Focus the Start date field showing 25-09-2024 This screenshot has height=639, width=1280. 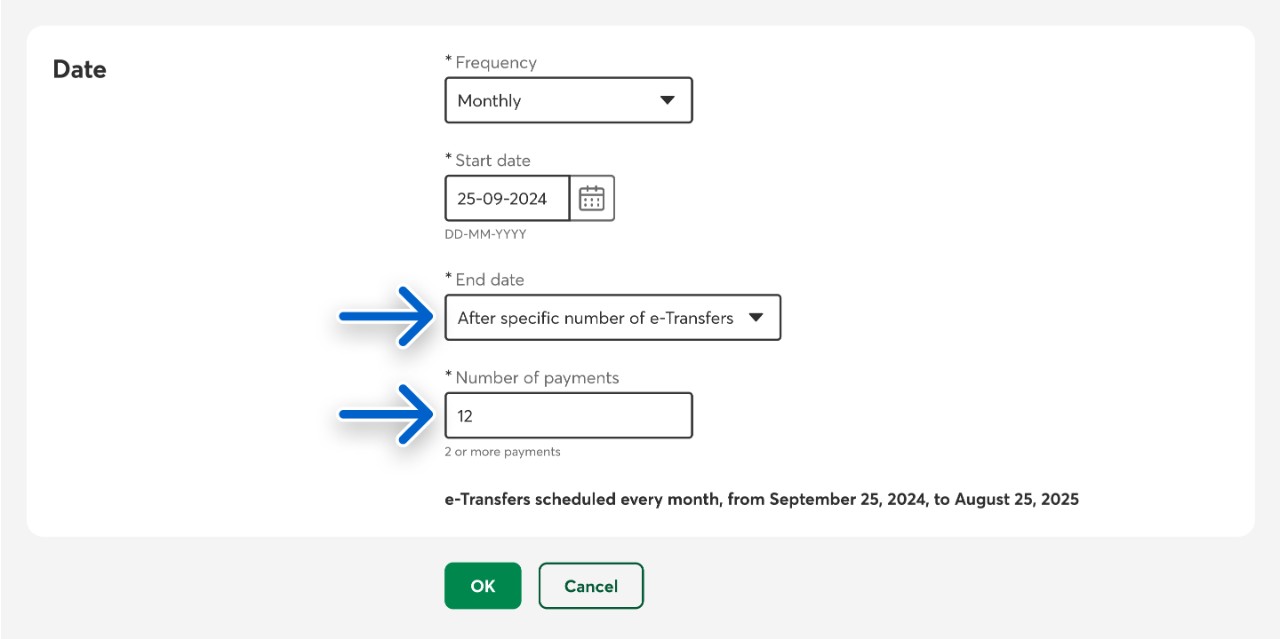tap(507, 198)
